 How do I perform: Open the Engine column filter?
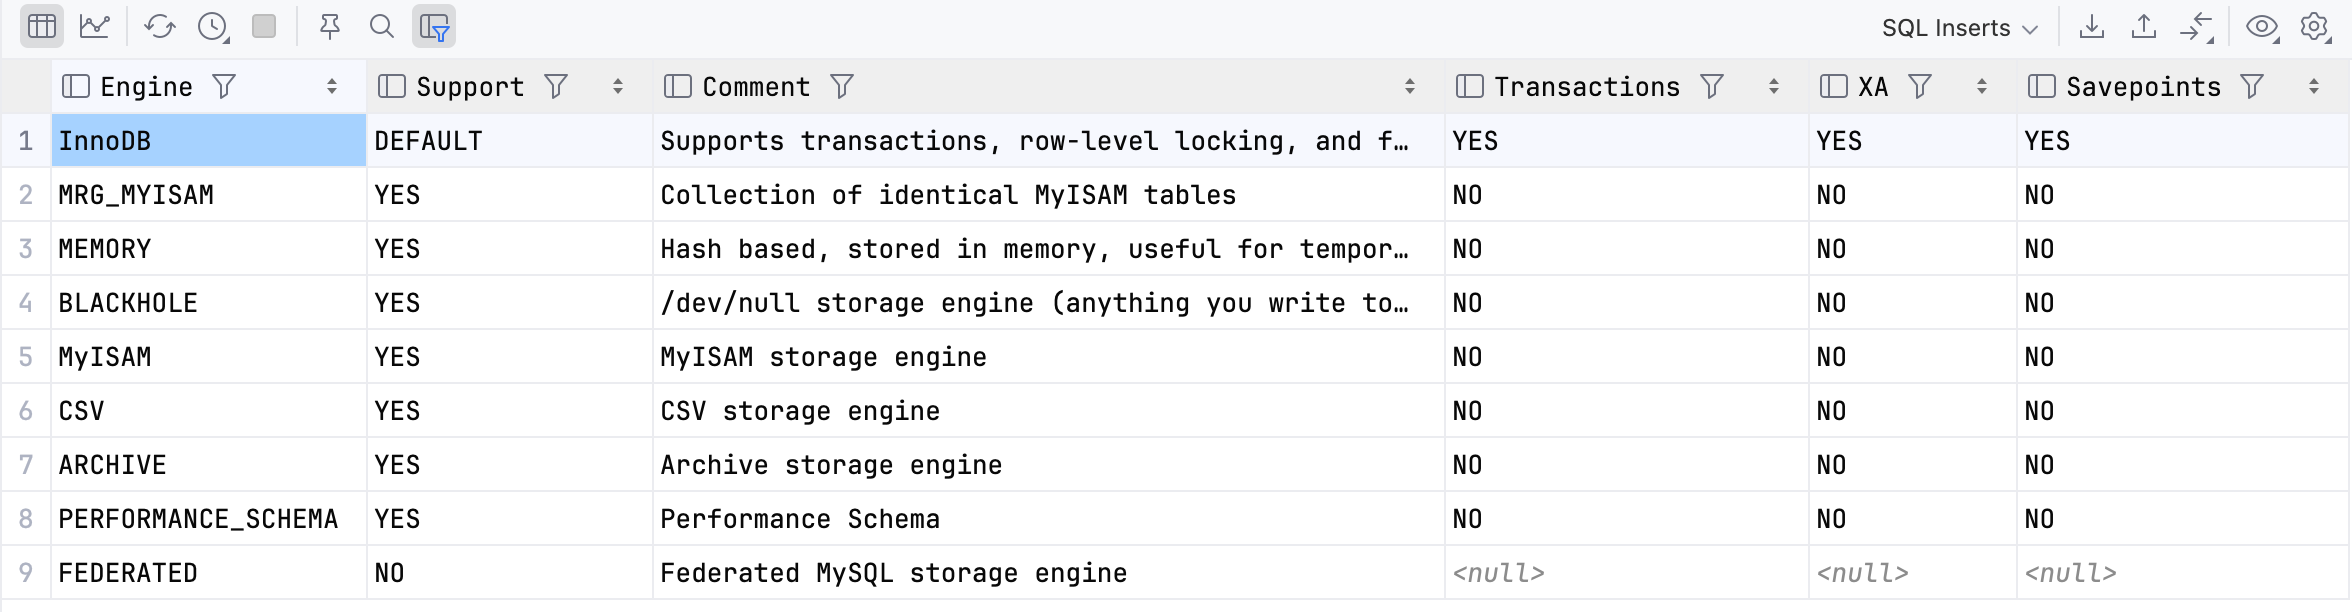[x=224, y=87]
